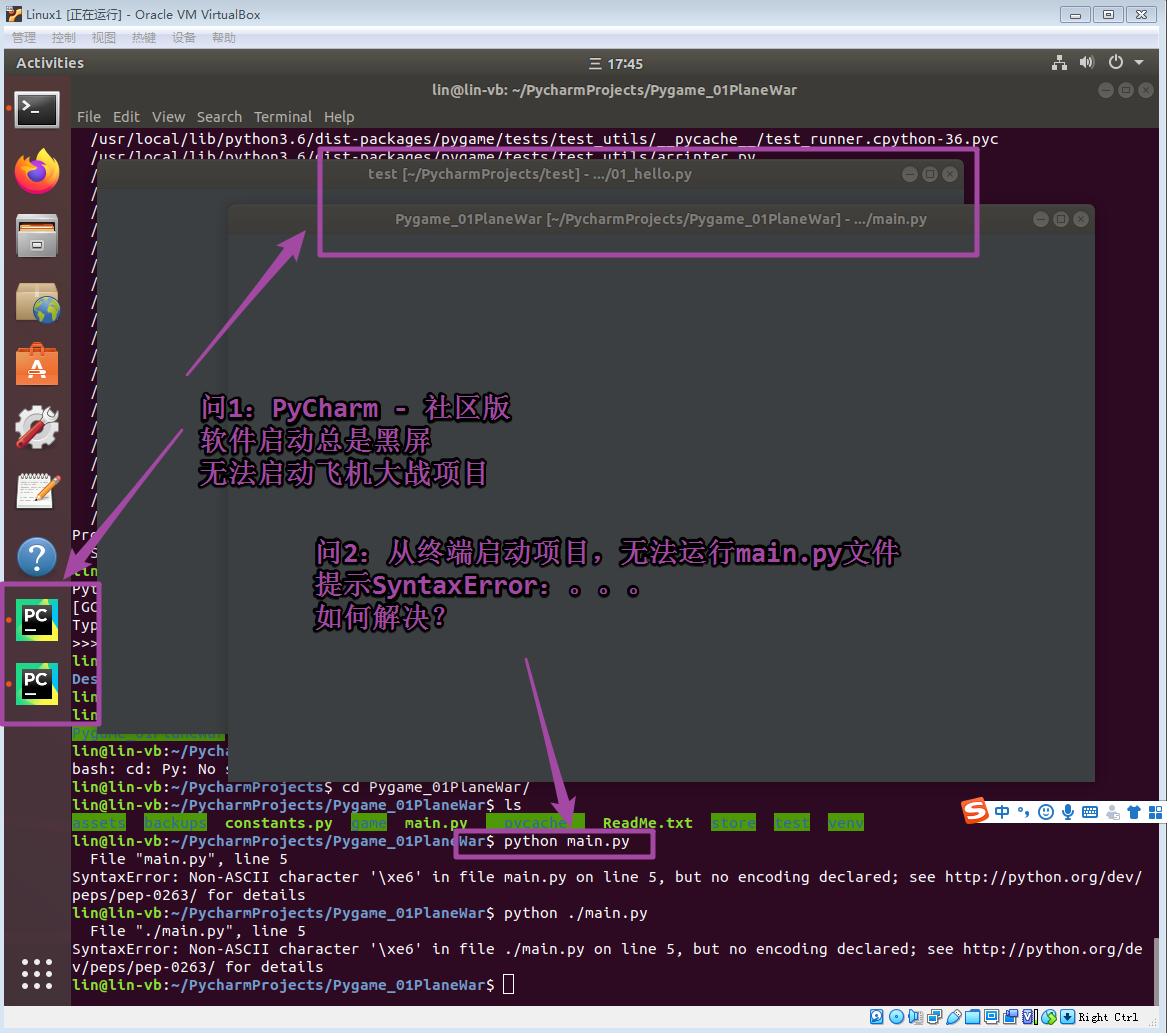Click the VirtualBox USB devices status icon

click(953, 1017)
